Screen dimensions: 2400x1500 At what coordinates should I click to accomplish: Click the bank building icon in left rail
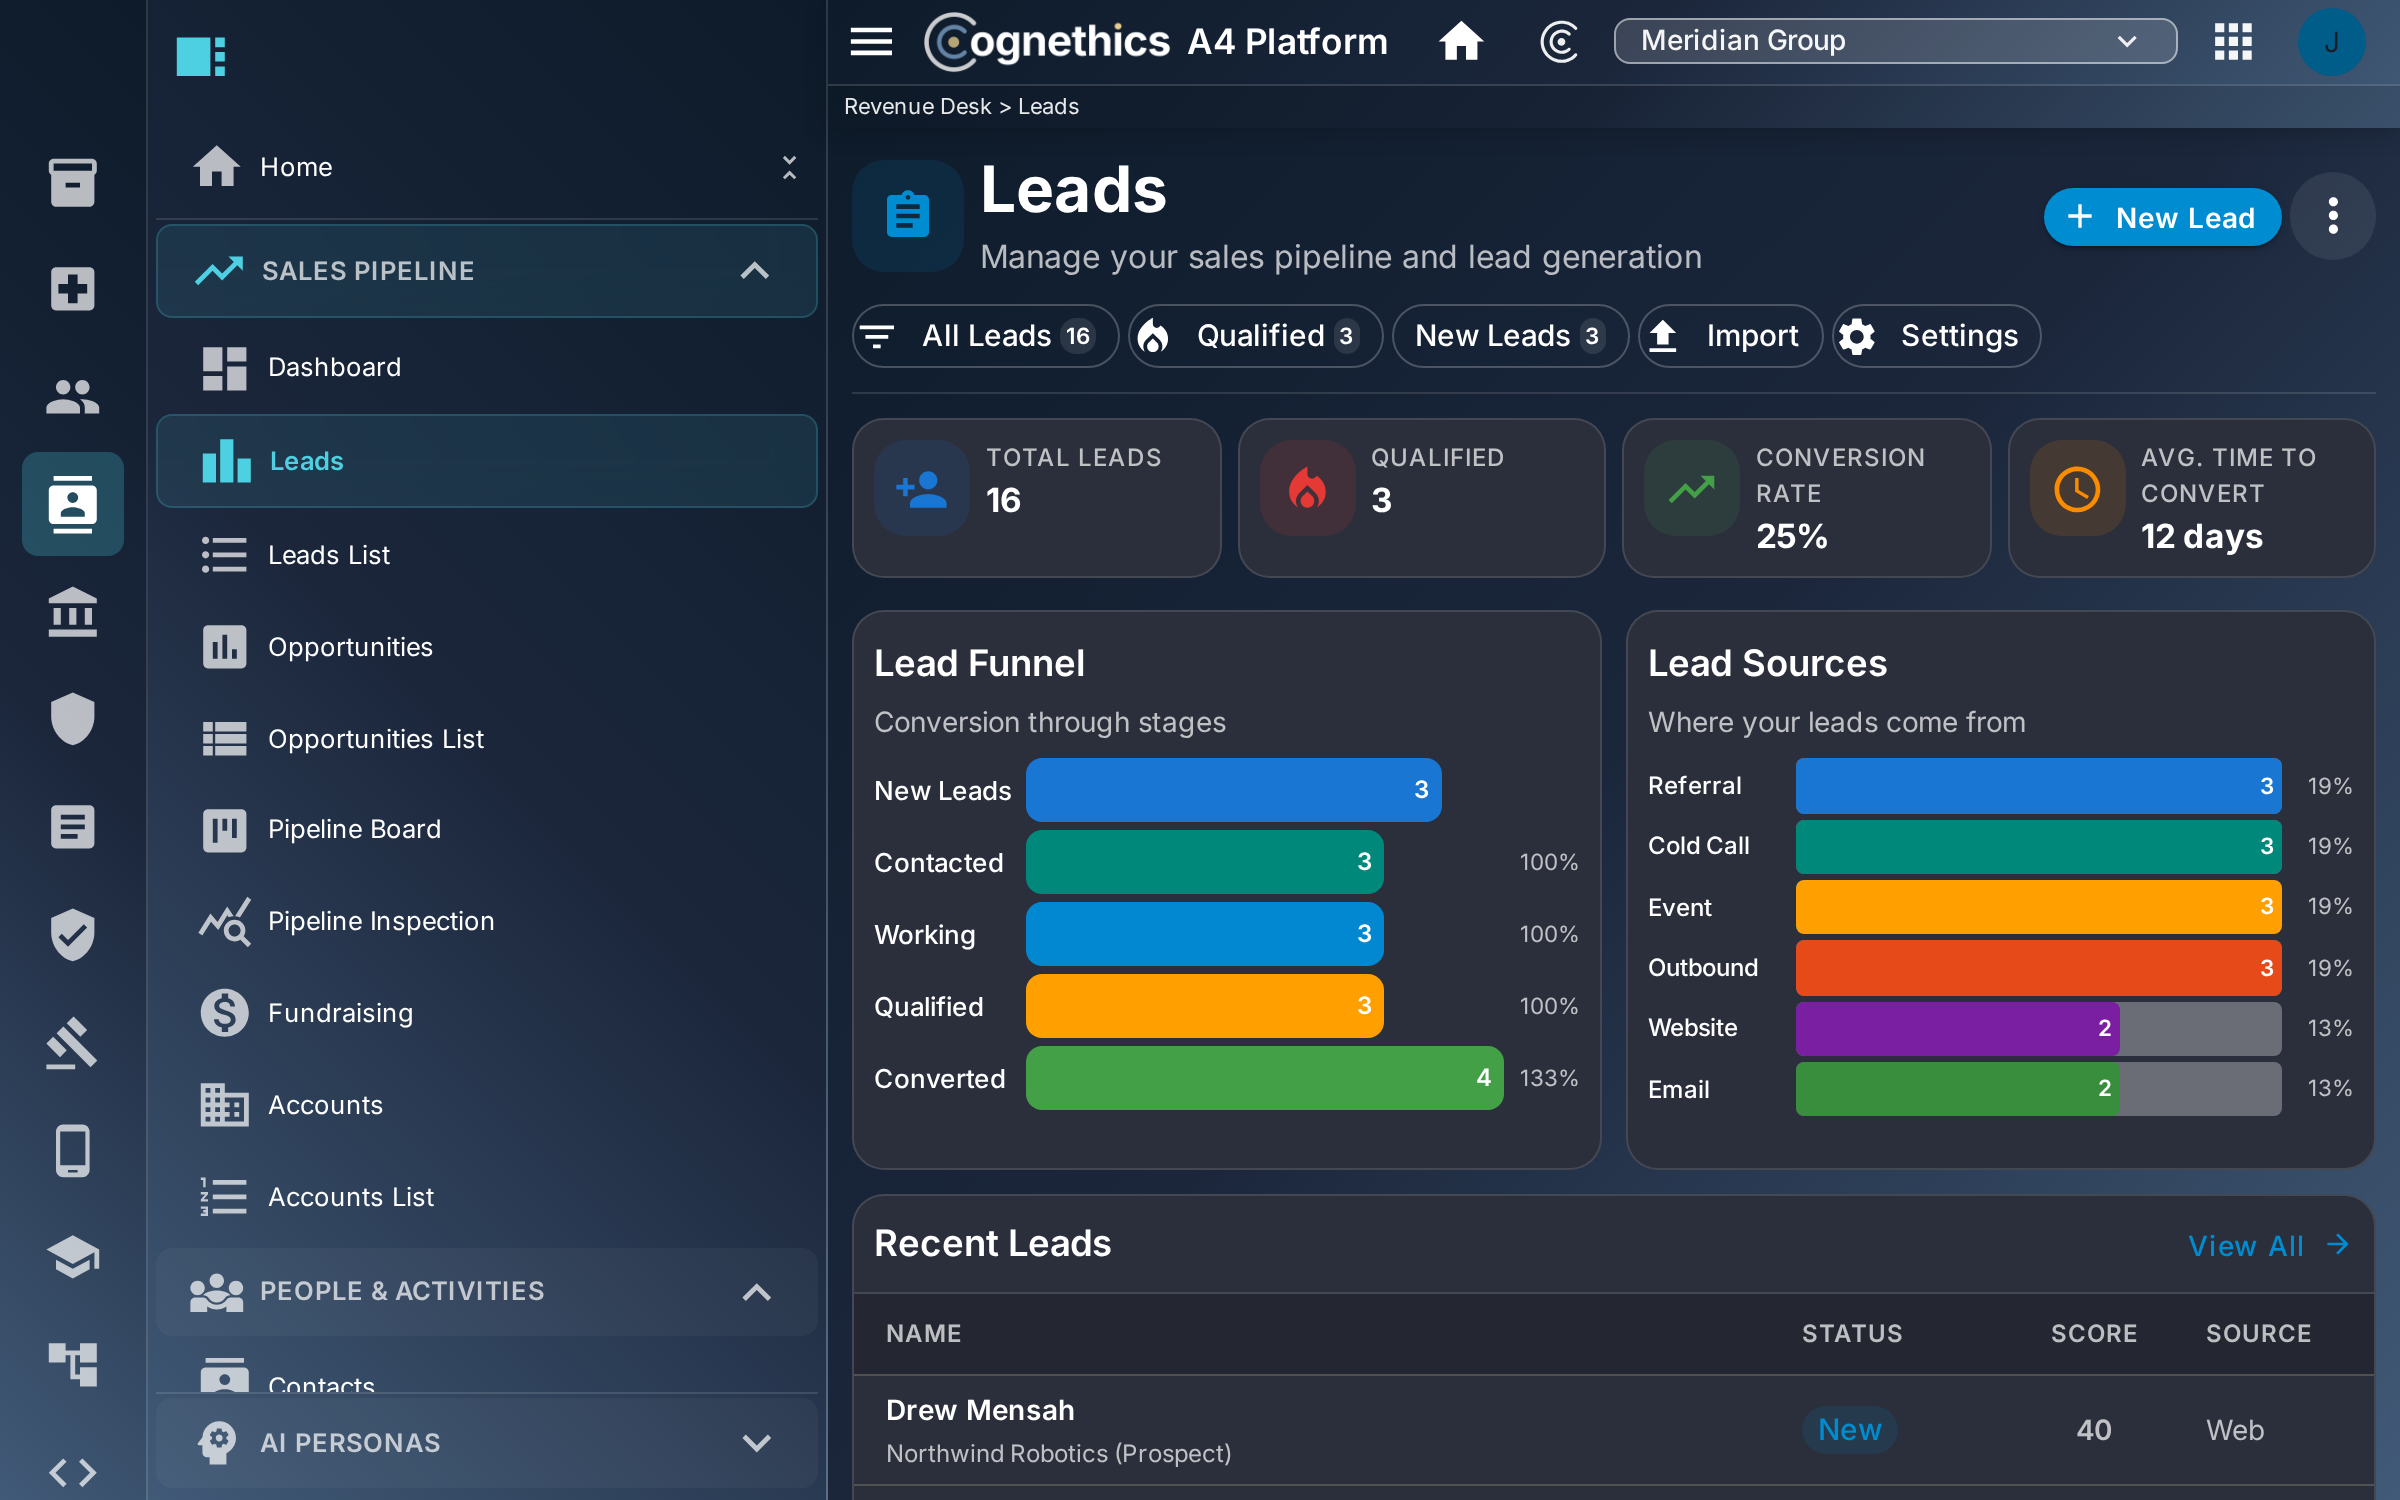pos(72,612)
